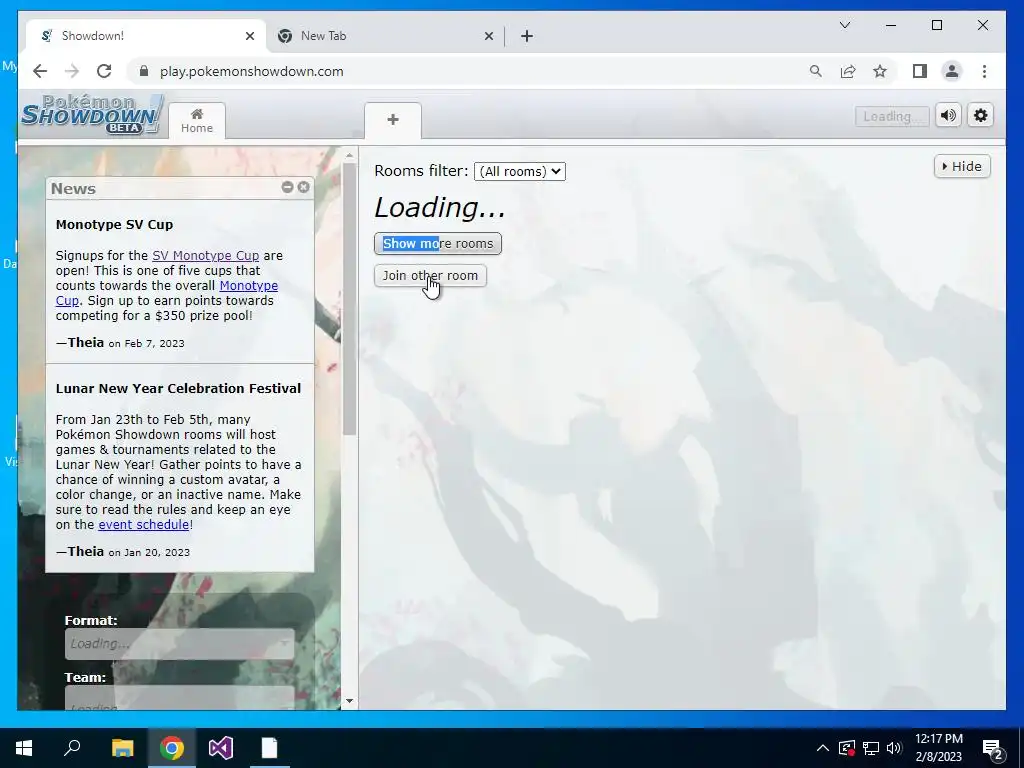Open Visual Studio from taskbar
Viewport: 1024px width, 768px height.
tap(221, 748)
